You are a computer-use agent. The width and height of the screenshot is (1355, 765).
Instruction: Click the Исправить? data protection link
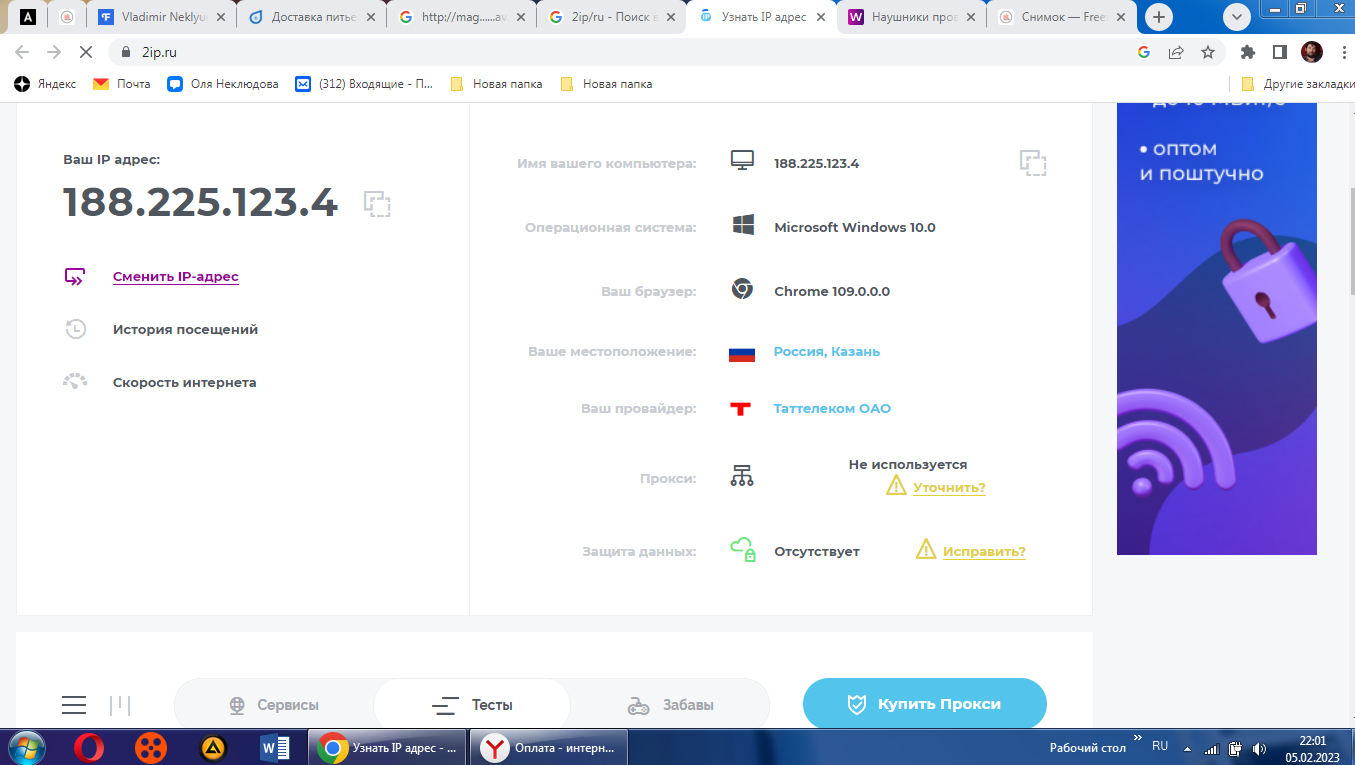pyautogui.click(x=984, y=551)
